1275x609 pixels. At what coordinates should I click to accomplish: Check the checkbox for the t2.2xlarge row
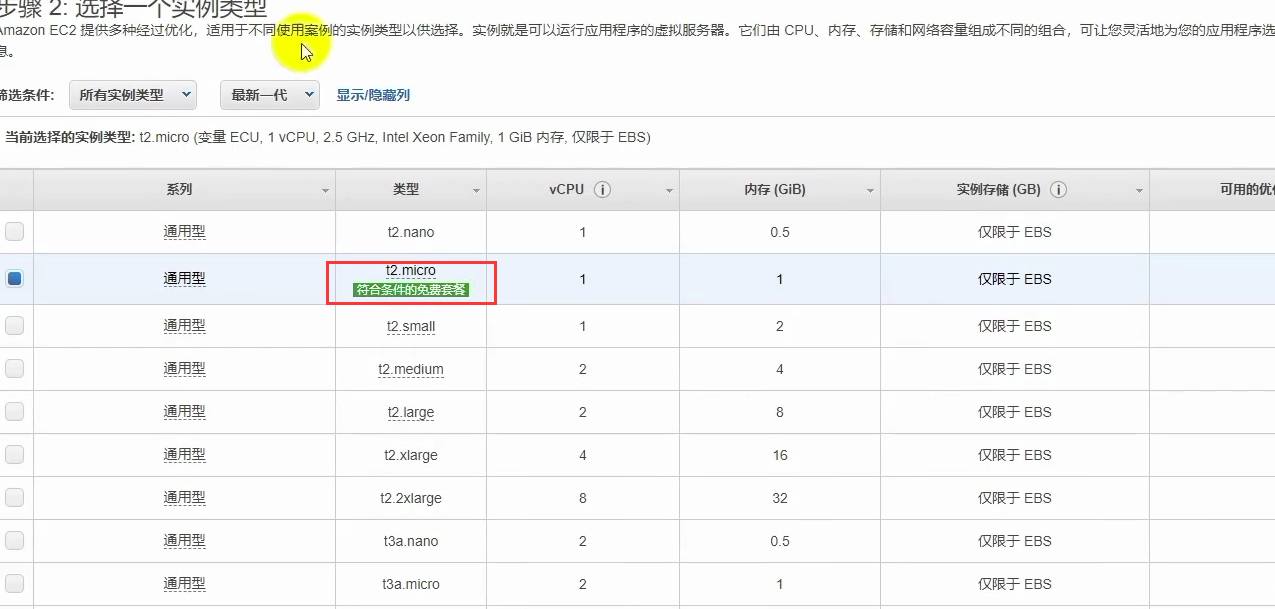click(14, 497)
